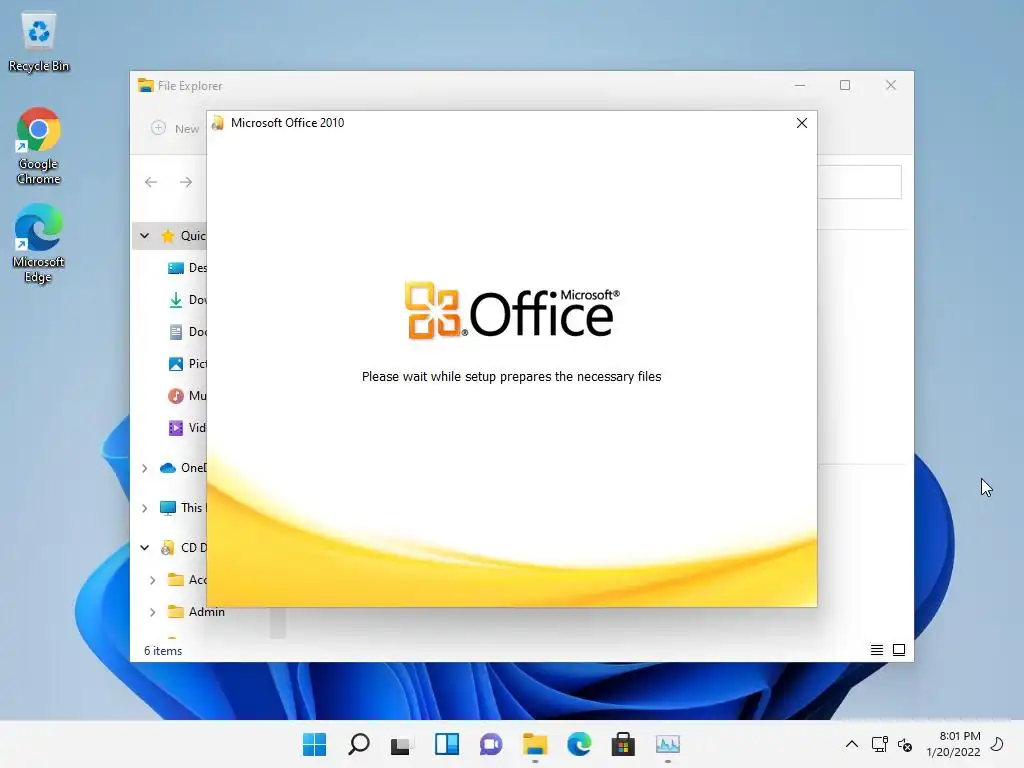Open File Explorer from taskbar
This screenshot has width=1024, height=768.
click(x=535, y=744)
